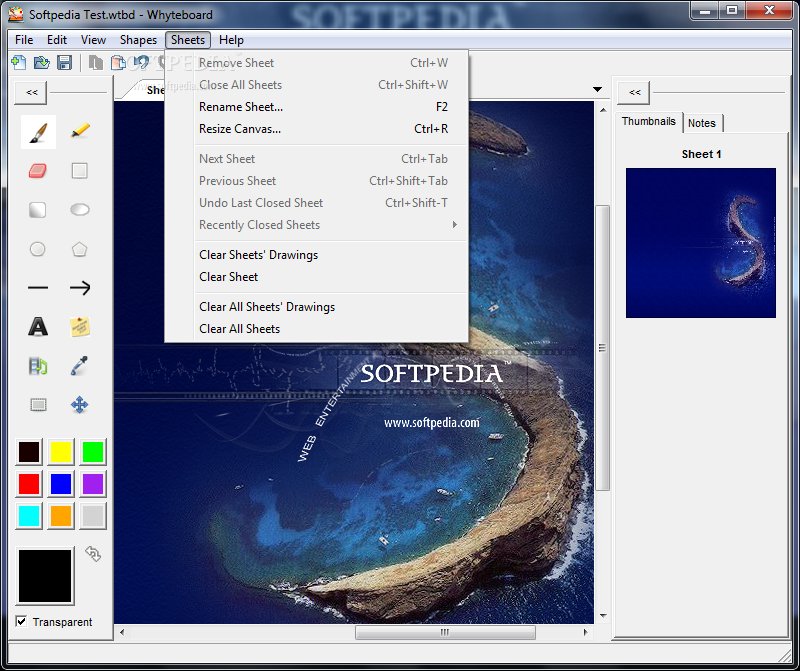Pick the red palette color
This screenshot has height=671, width=800.
(x=29, y=484)
